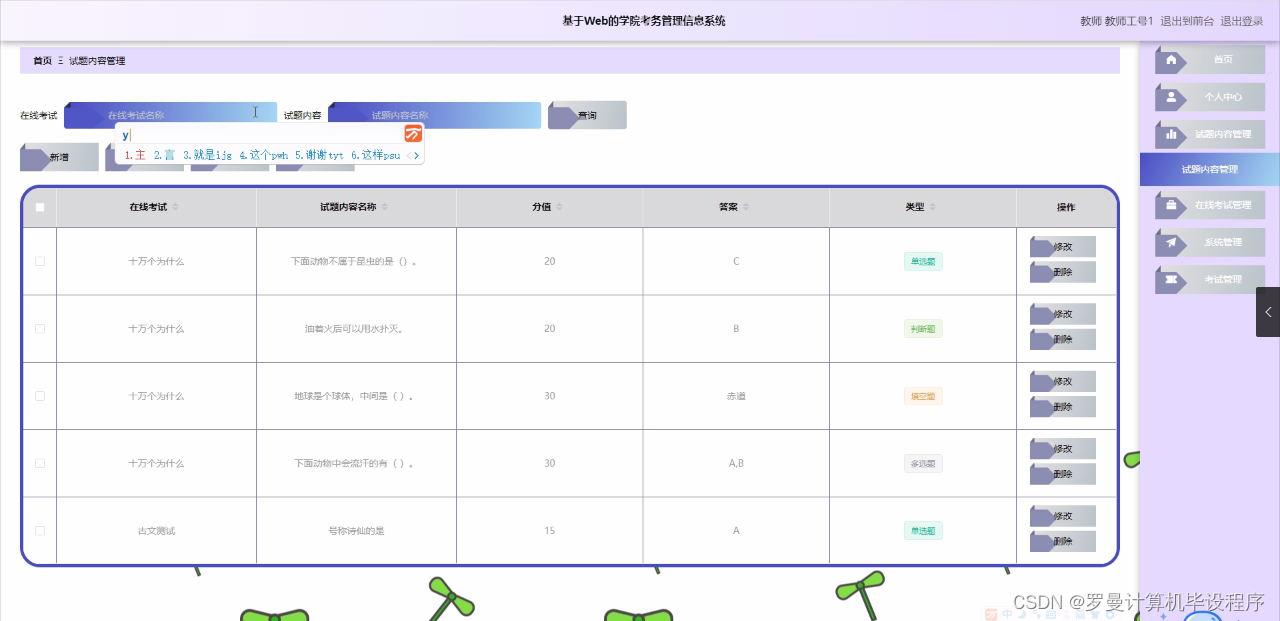Viewport: 1280px width, 621px height.
Task: Check the first 十万个为什么 row checkbox
Action: coord(39,261)
